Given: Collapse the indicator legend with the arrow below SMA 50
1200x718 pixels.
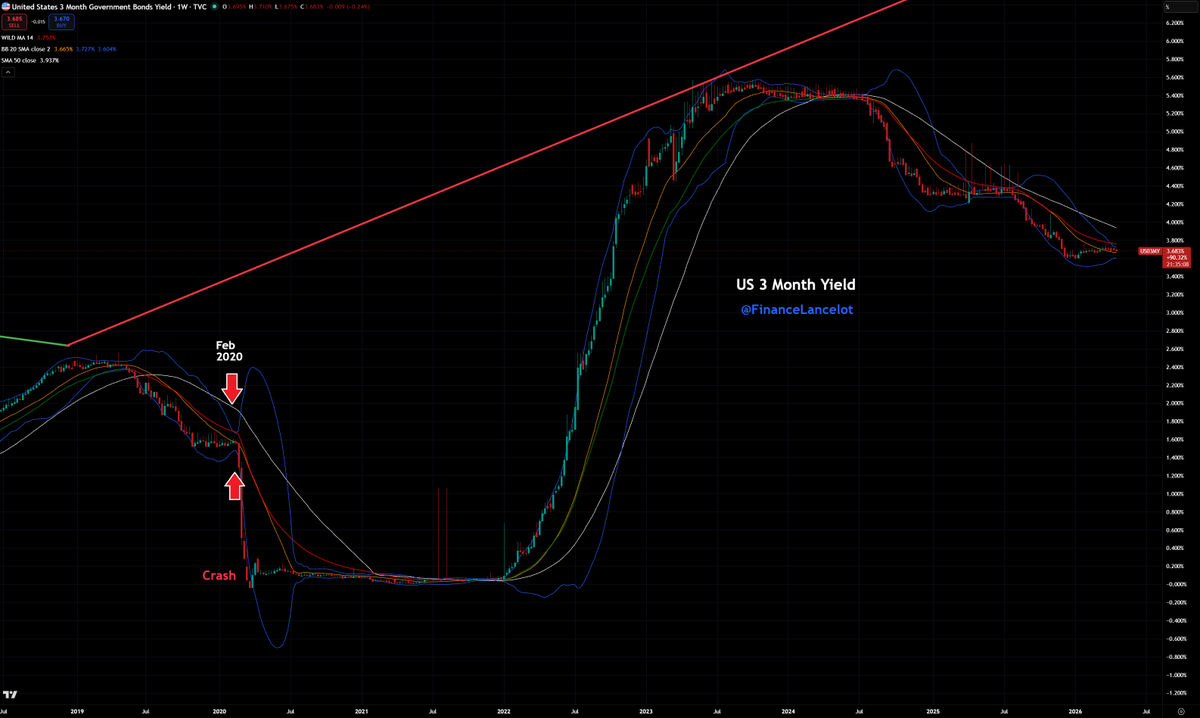Looking at the screenshot, I should click(8, 72).
